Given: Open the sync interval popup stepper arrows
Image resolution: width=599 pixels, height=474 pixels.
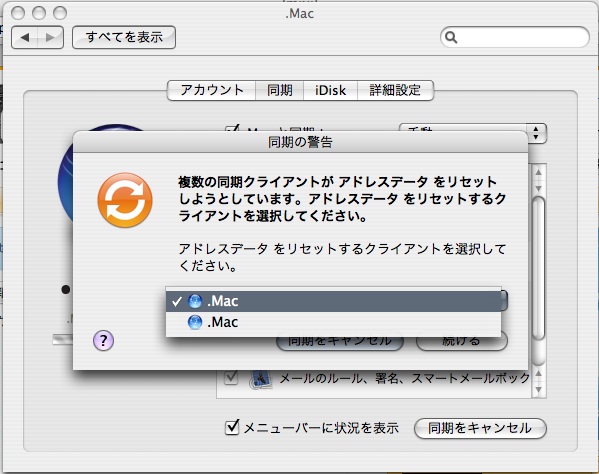Looking at the screenshot, I should coord(536,133).
